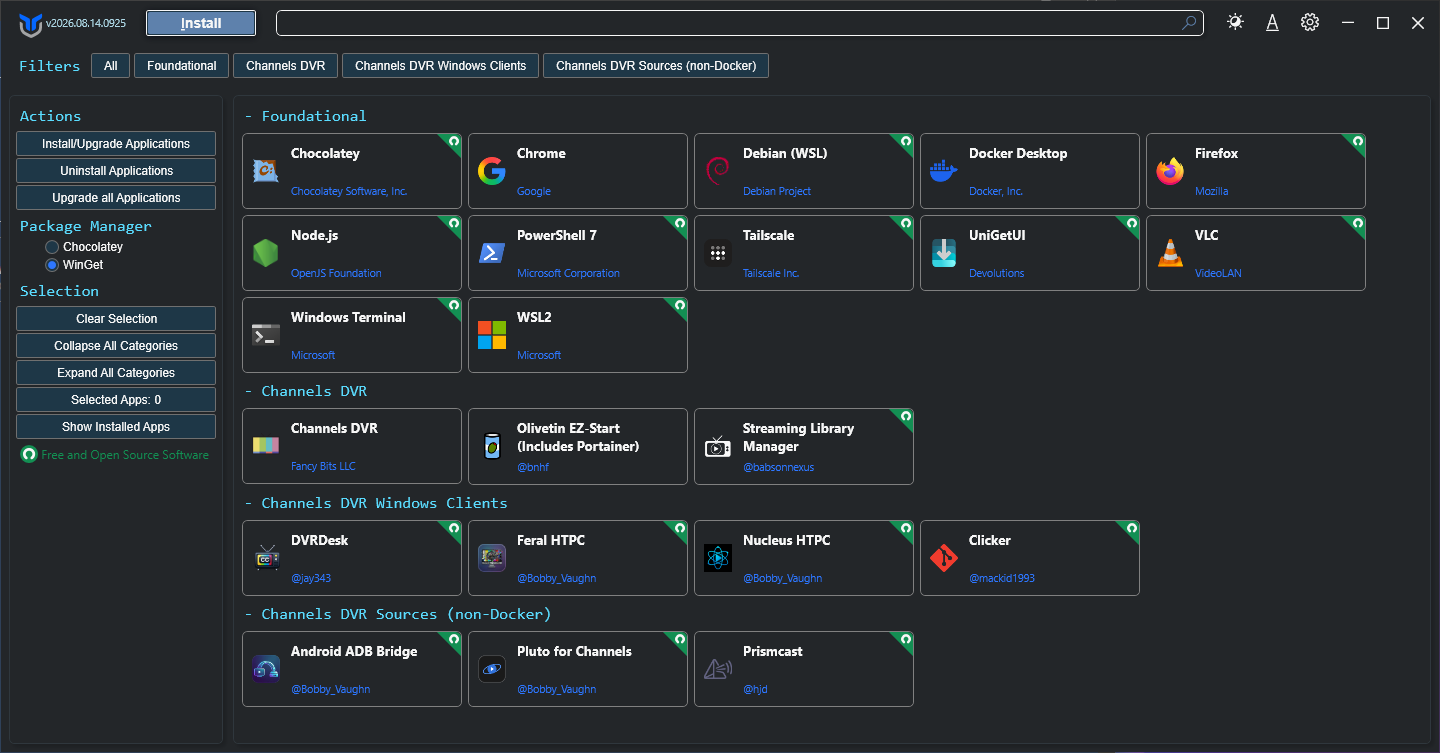Open the @bnhf author link
This screenshot has width=1440, height=753.
[x=532, y=466]
